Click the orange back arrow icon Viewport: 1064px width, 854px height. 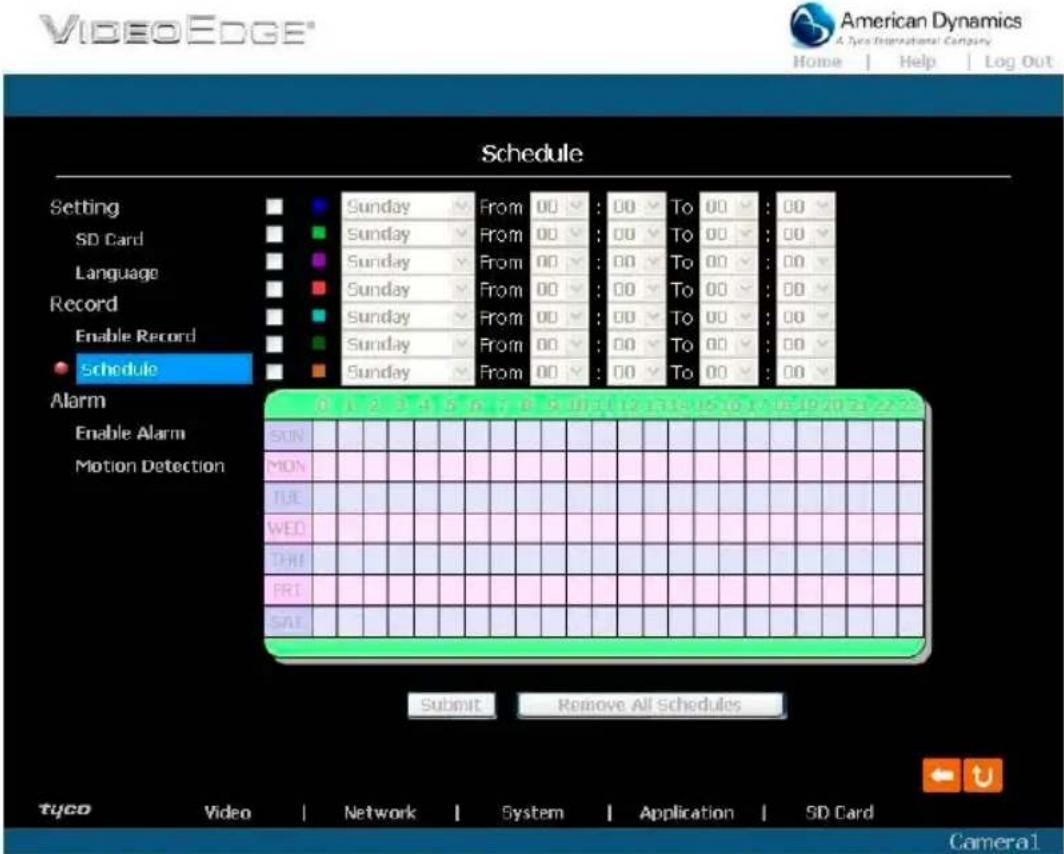(x=942, y=775)
